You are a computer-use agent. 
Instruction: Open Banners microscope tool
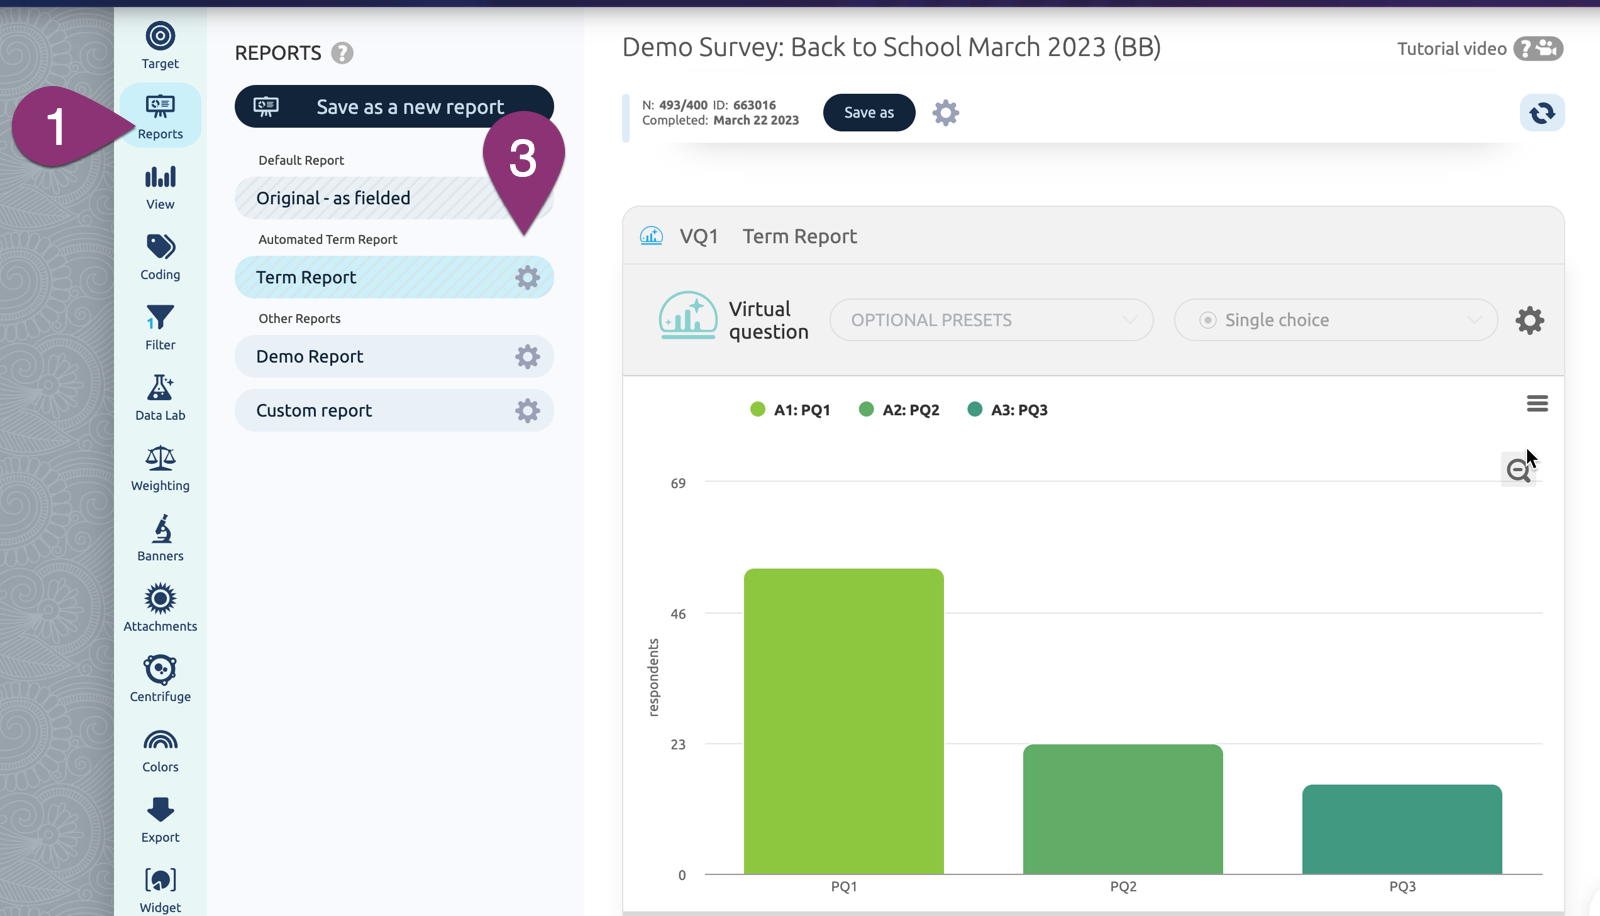click(x=160, y=538)
